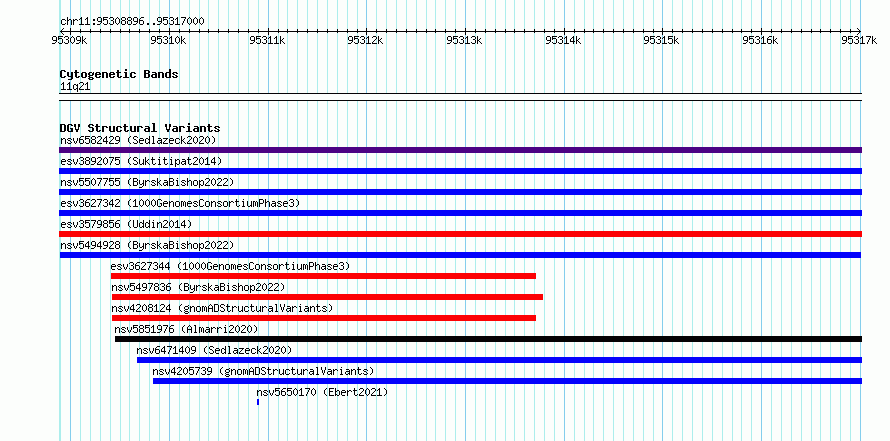
Task: Click the 95314k ruler position
Action: pyautogui.click(x=563, y=40)
